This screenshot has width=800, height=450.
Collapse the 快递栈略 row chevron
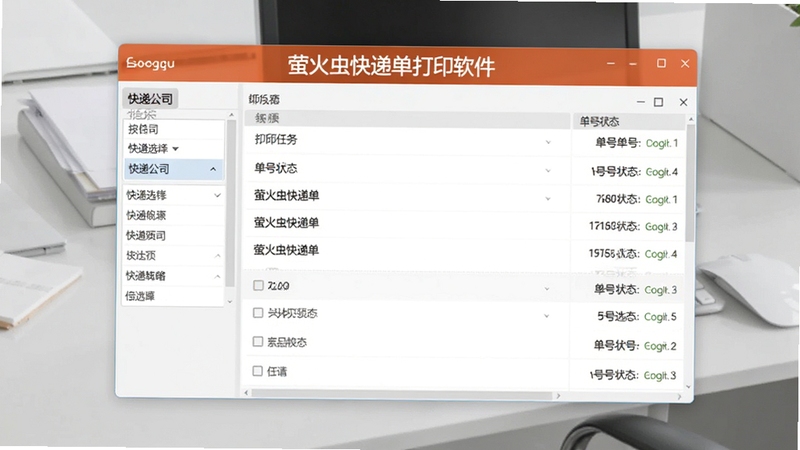point(217,277)
